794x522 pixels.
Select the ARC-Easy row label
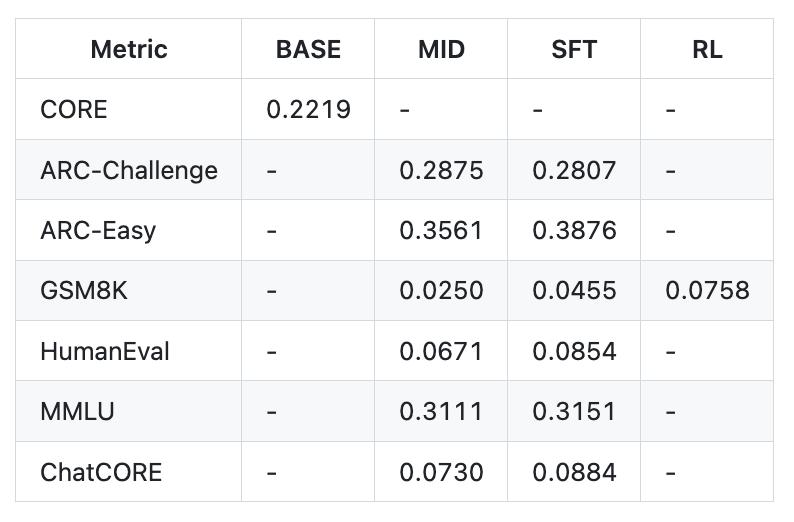pos(98,231)
